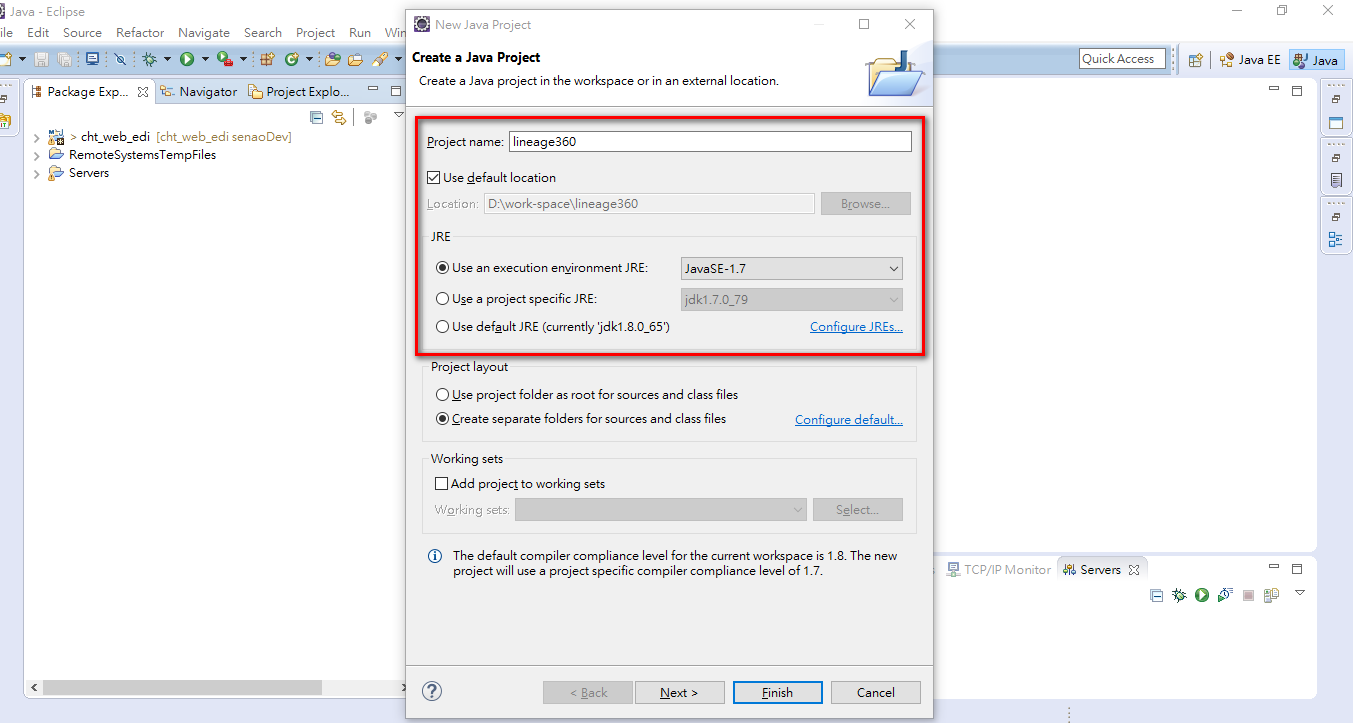Start Debug with the bug toolbar icon

point(149,59)
